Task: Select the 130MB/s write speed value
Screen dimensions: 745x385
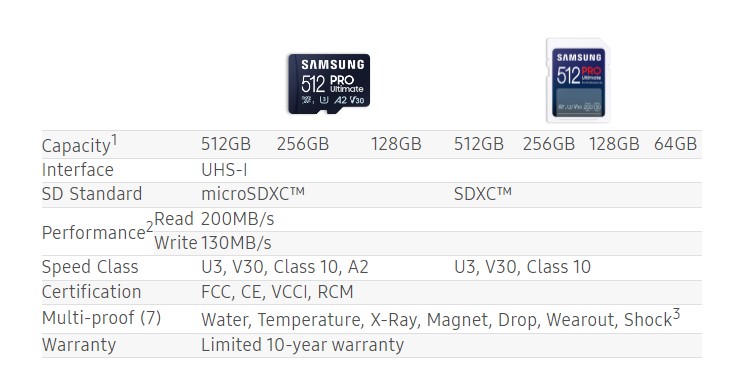Action: pyautogui.click(x=236, y=243)
